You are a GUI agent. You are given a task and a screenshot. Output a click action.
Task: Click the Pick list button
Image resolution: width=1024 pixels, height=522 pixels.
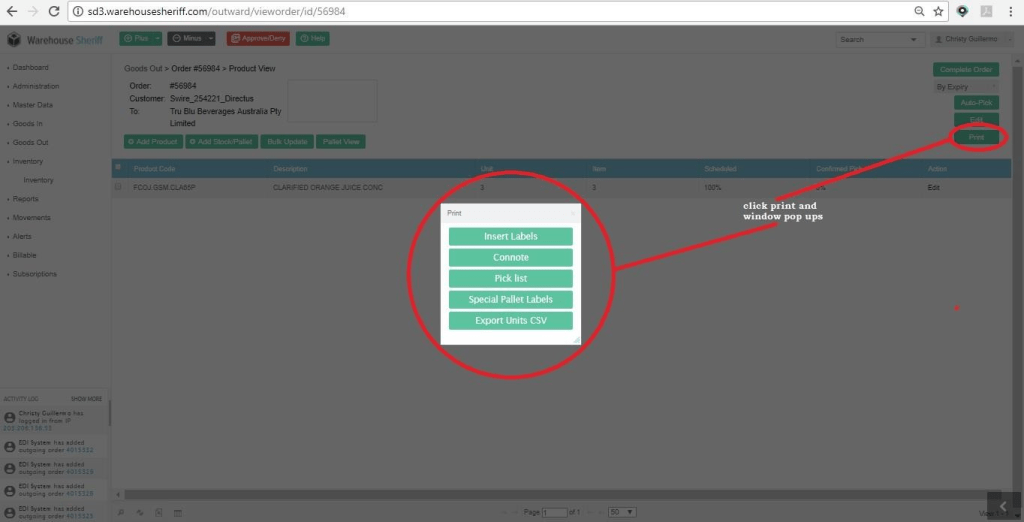point(510,279)
